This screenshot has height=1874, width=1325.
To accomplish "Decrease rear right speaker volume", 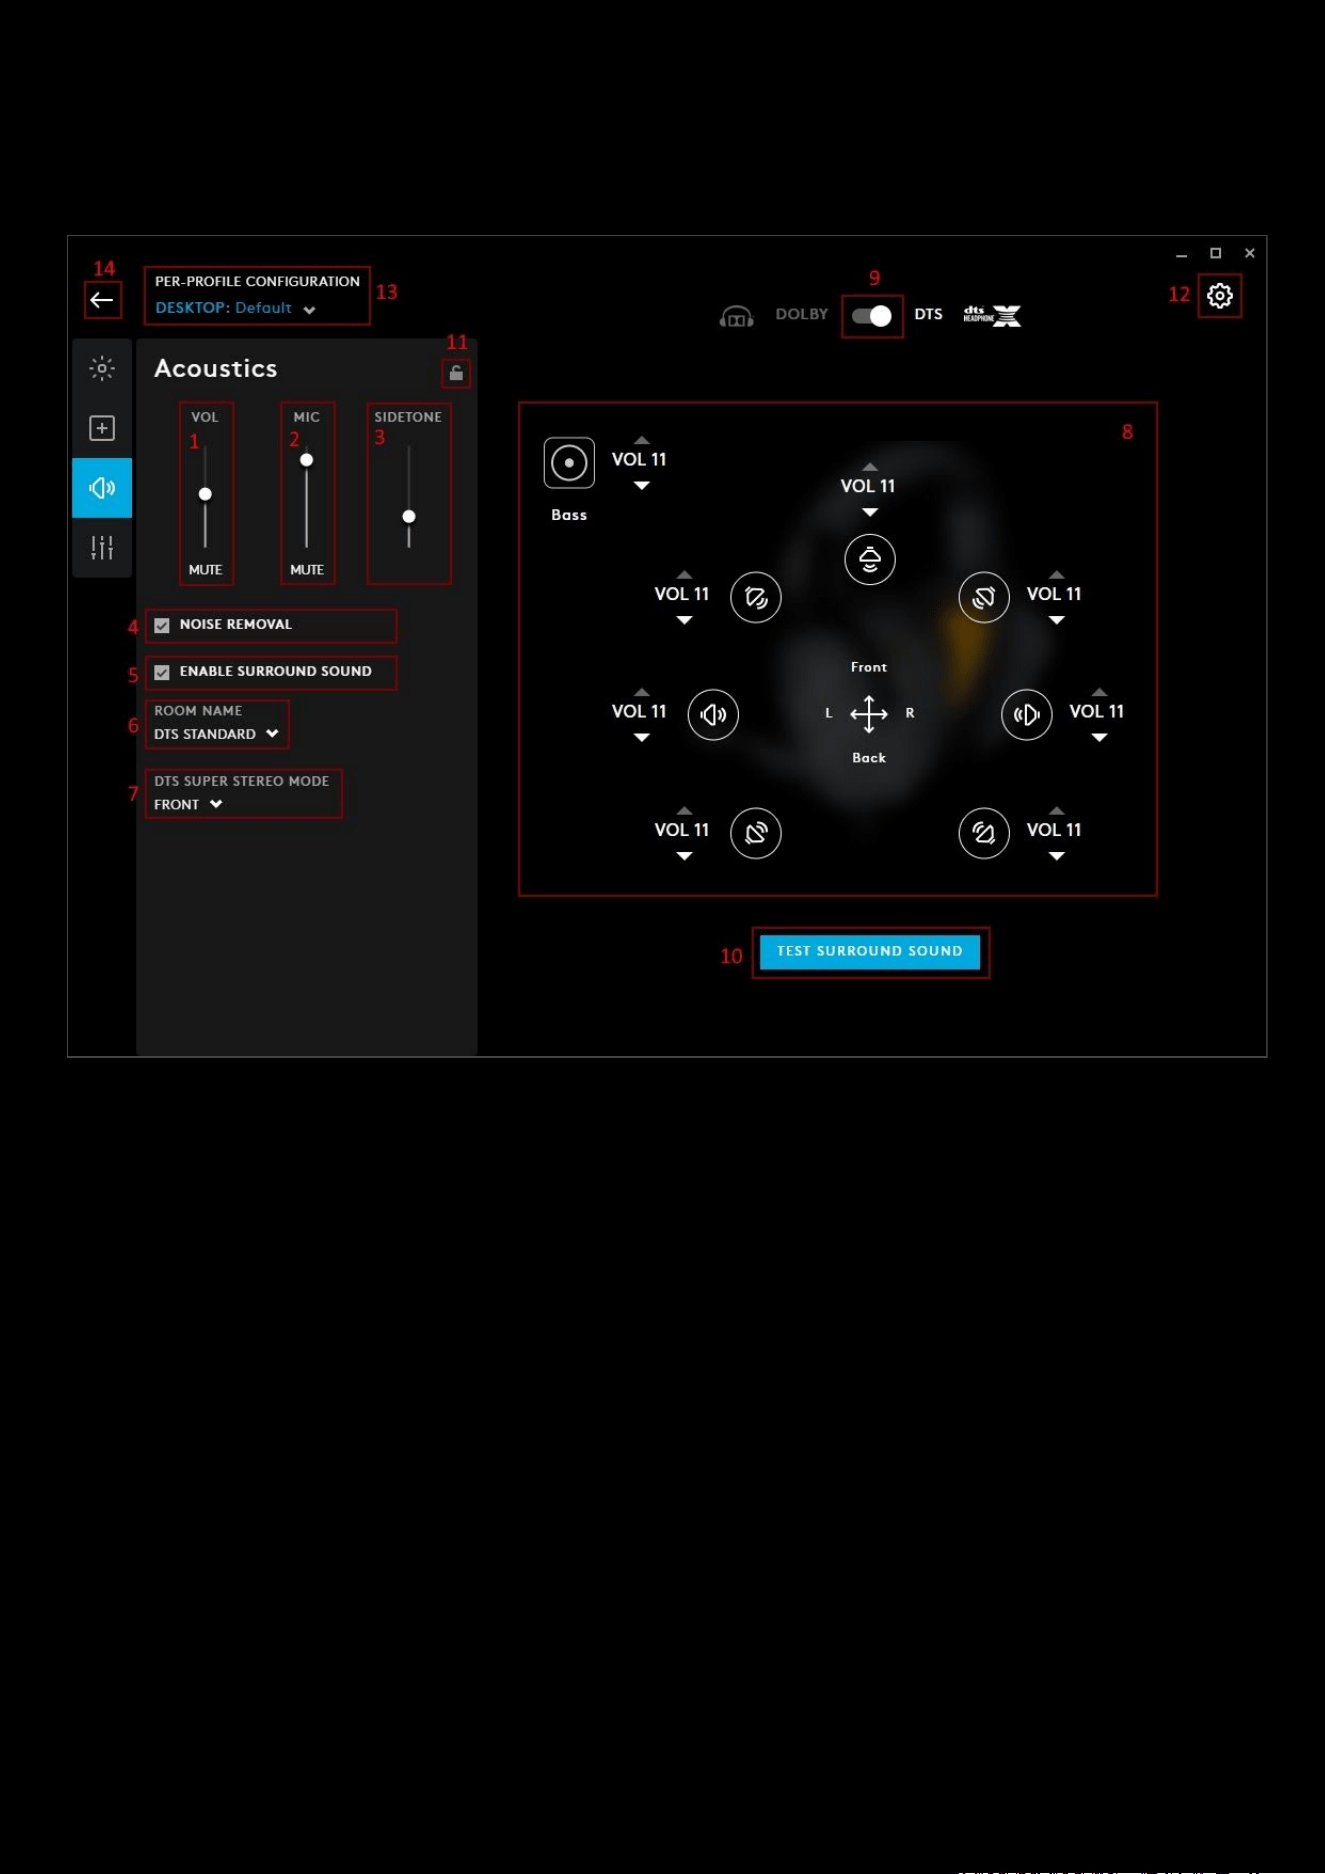I will point(1057,857).
